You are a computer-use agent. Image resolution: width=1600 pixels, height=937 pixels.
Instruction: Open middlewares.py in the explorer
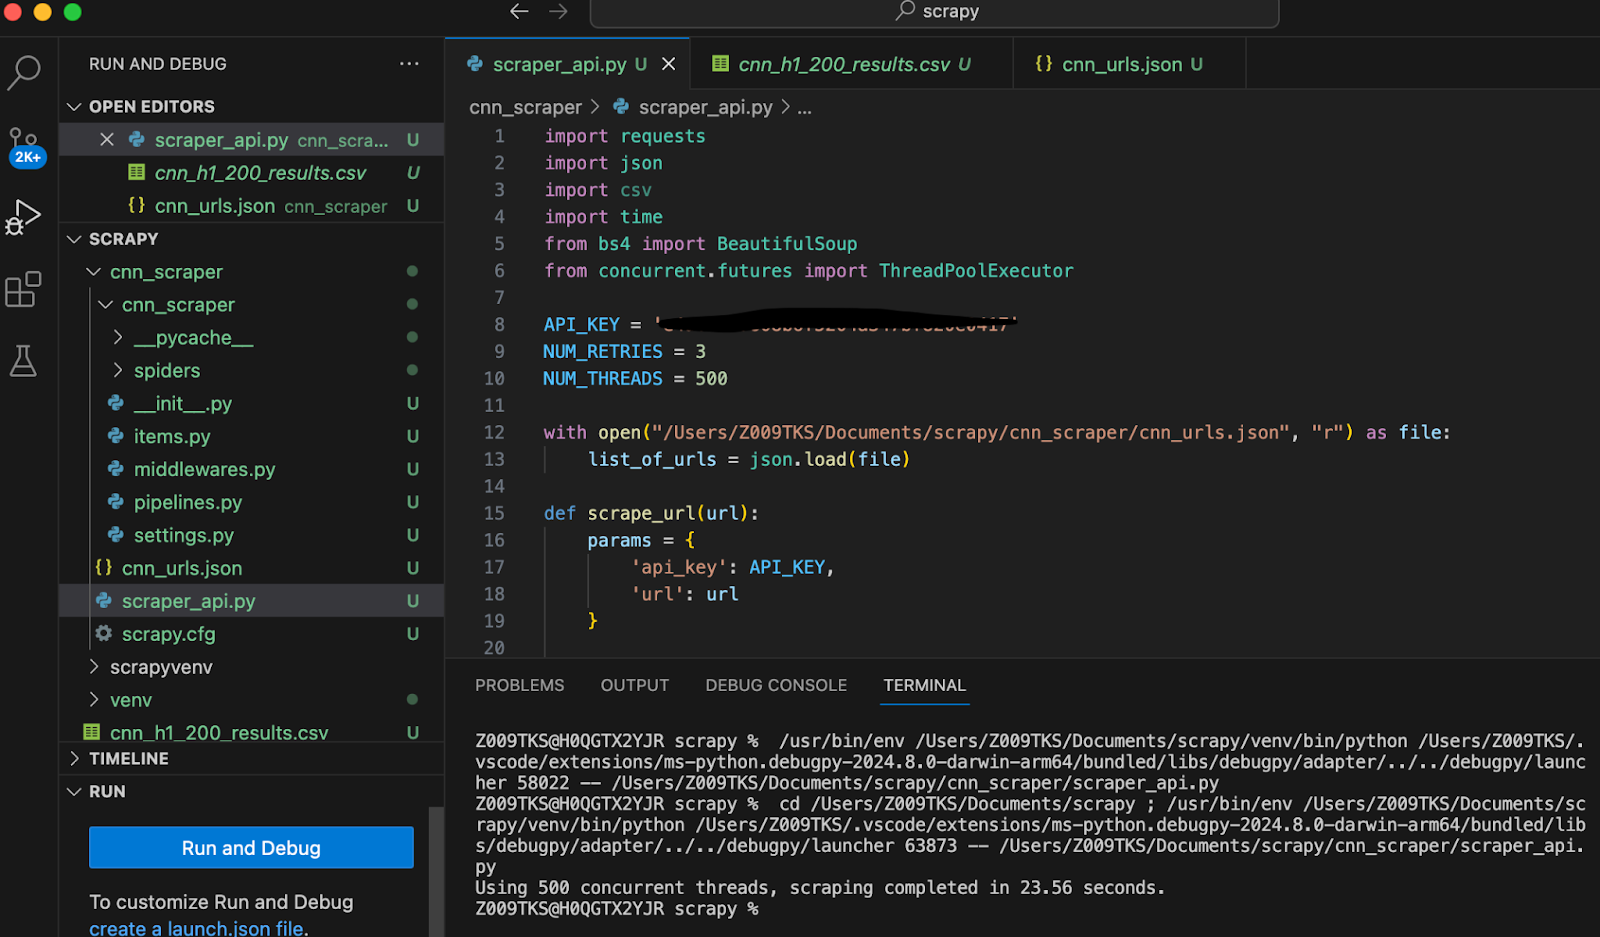tap(252, 470)
